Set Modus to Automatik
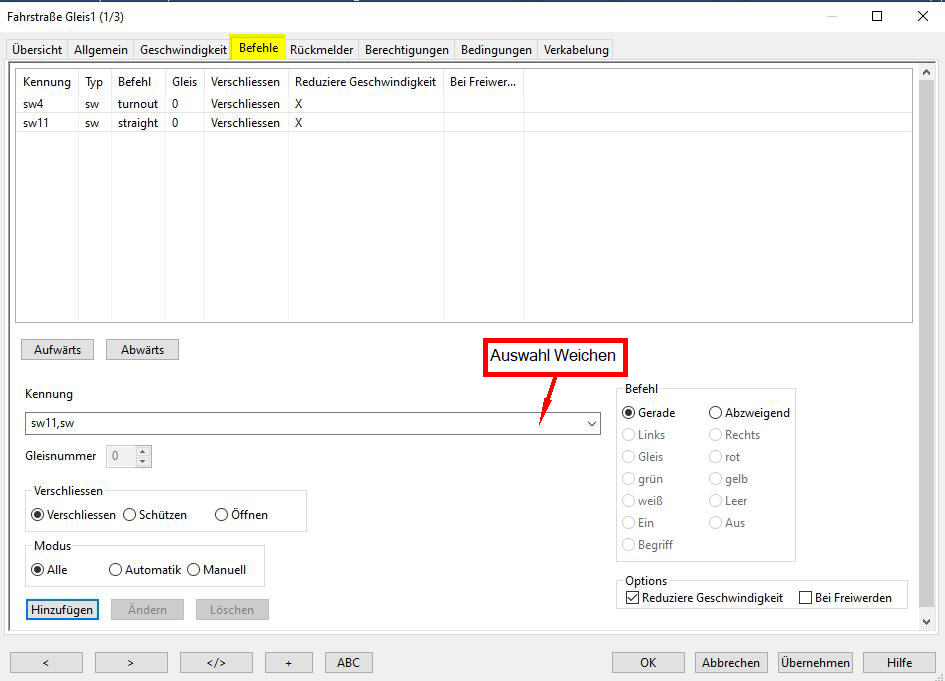945x681 pixels. point(116,570)
